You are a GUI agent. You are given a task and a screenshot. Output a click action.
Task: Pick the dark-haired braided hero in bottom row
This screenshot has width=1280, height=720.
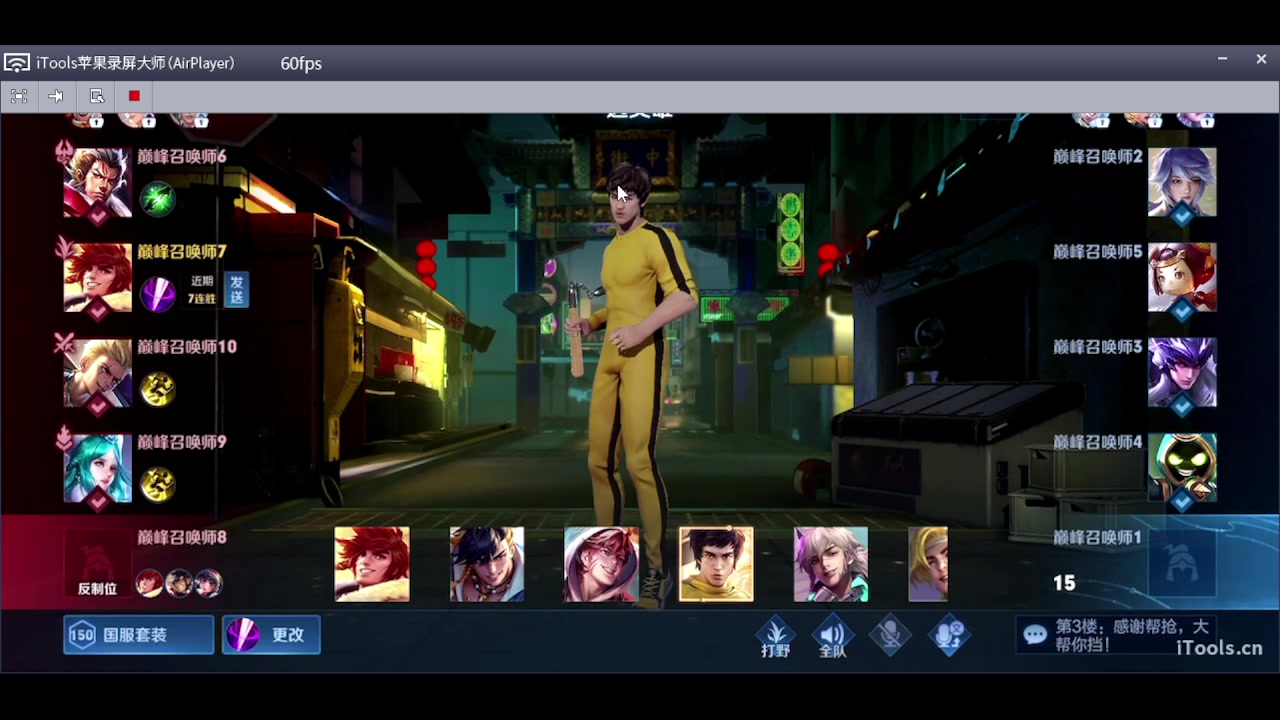(487, 564)
